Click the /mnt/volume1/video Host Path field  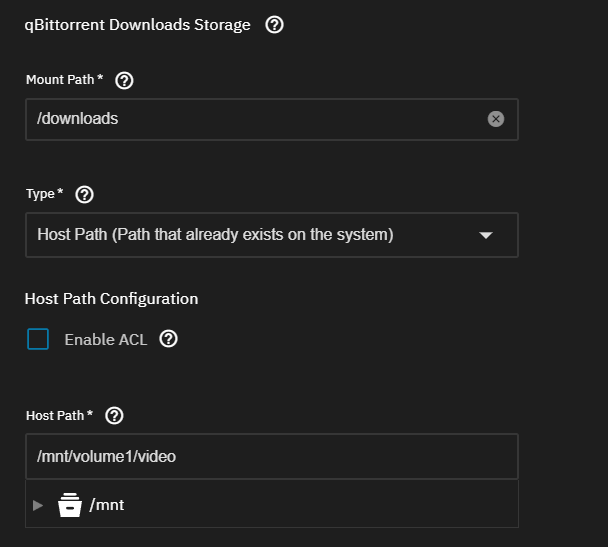point(272,457)
